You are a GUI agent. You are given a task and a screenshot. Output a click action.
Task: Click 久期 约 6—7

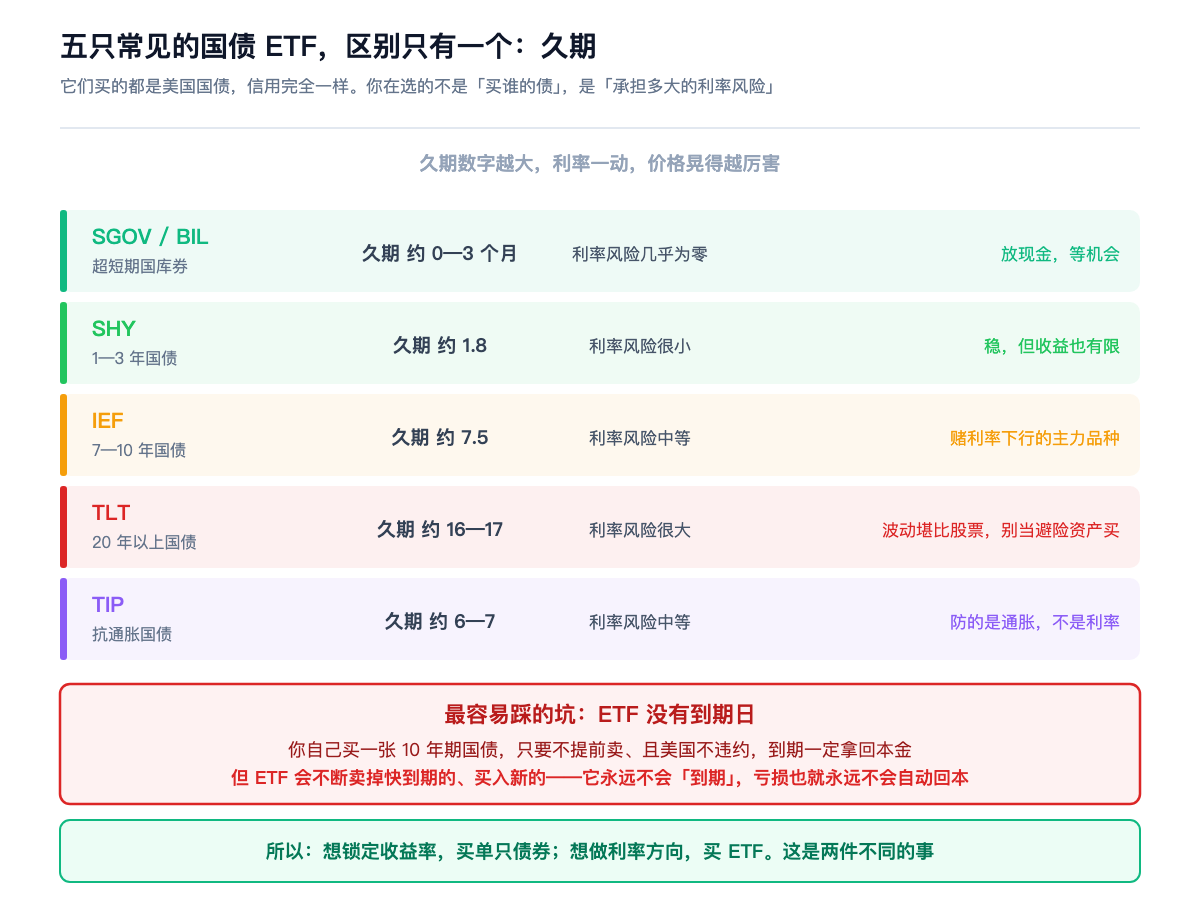pos(440,621)
